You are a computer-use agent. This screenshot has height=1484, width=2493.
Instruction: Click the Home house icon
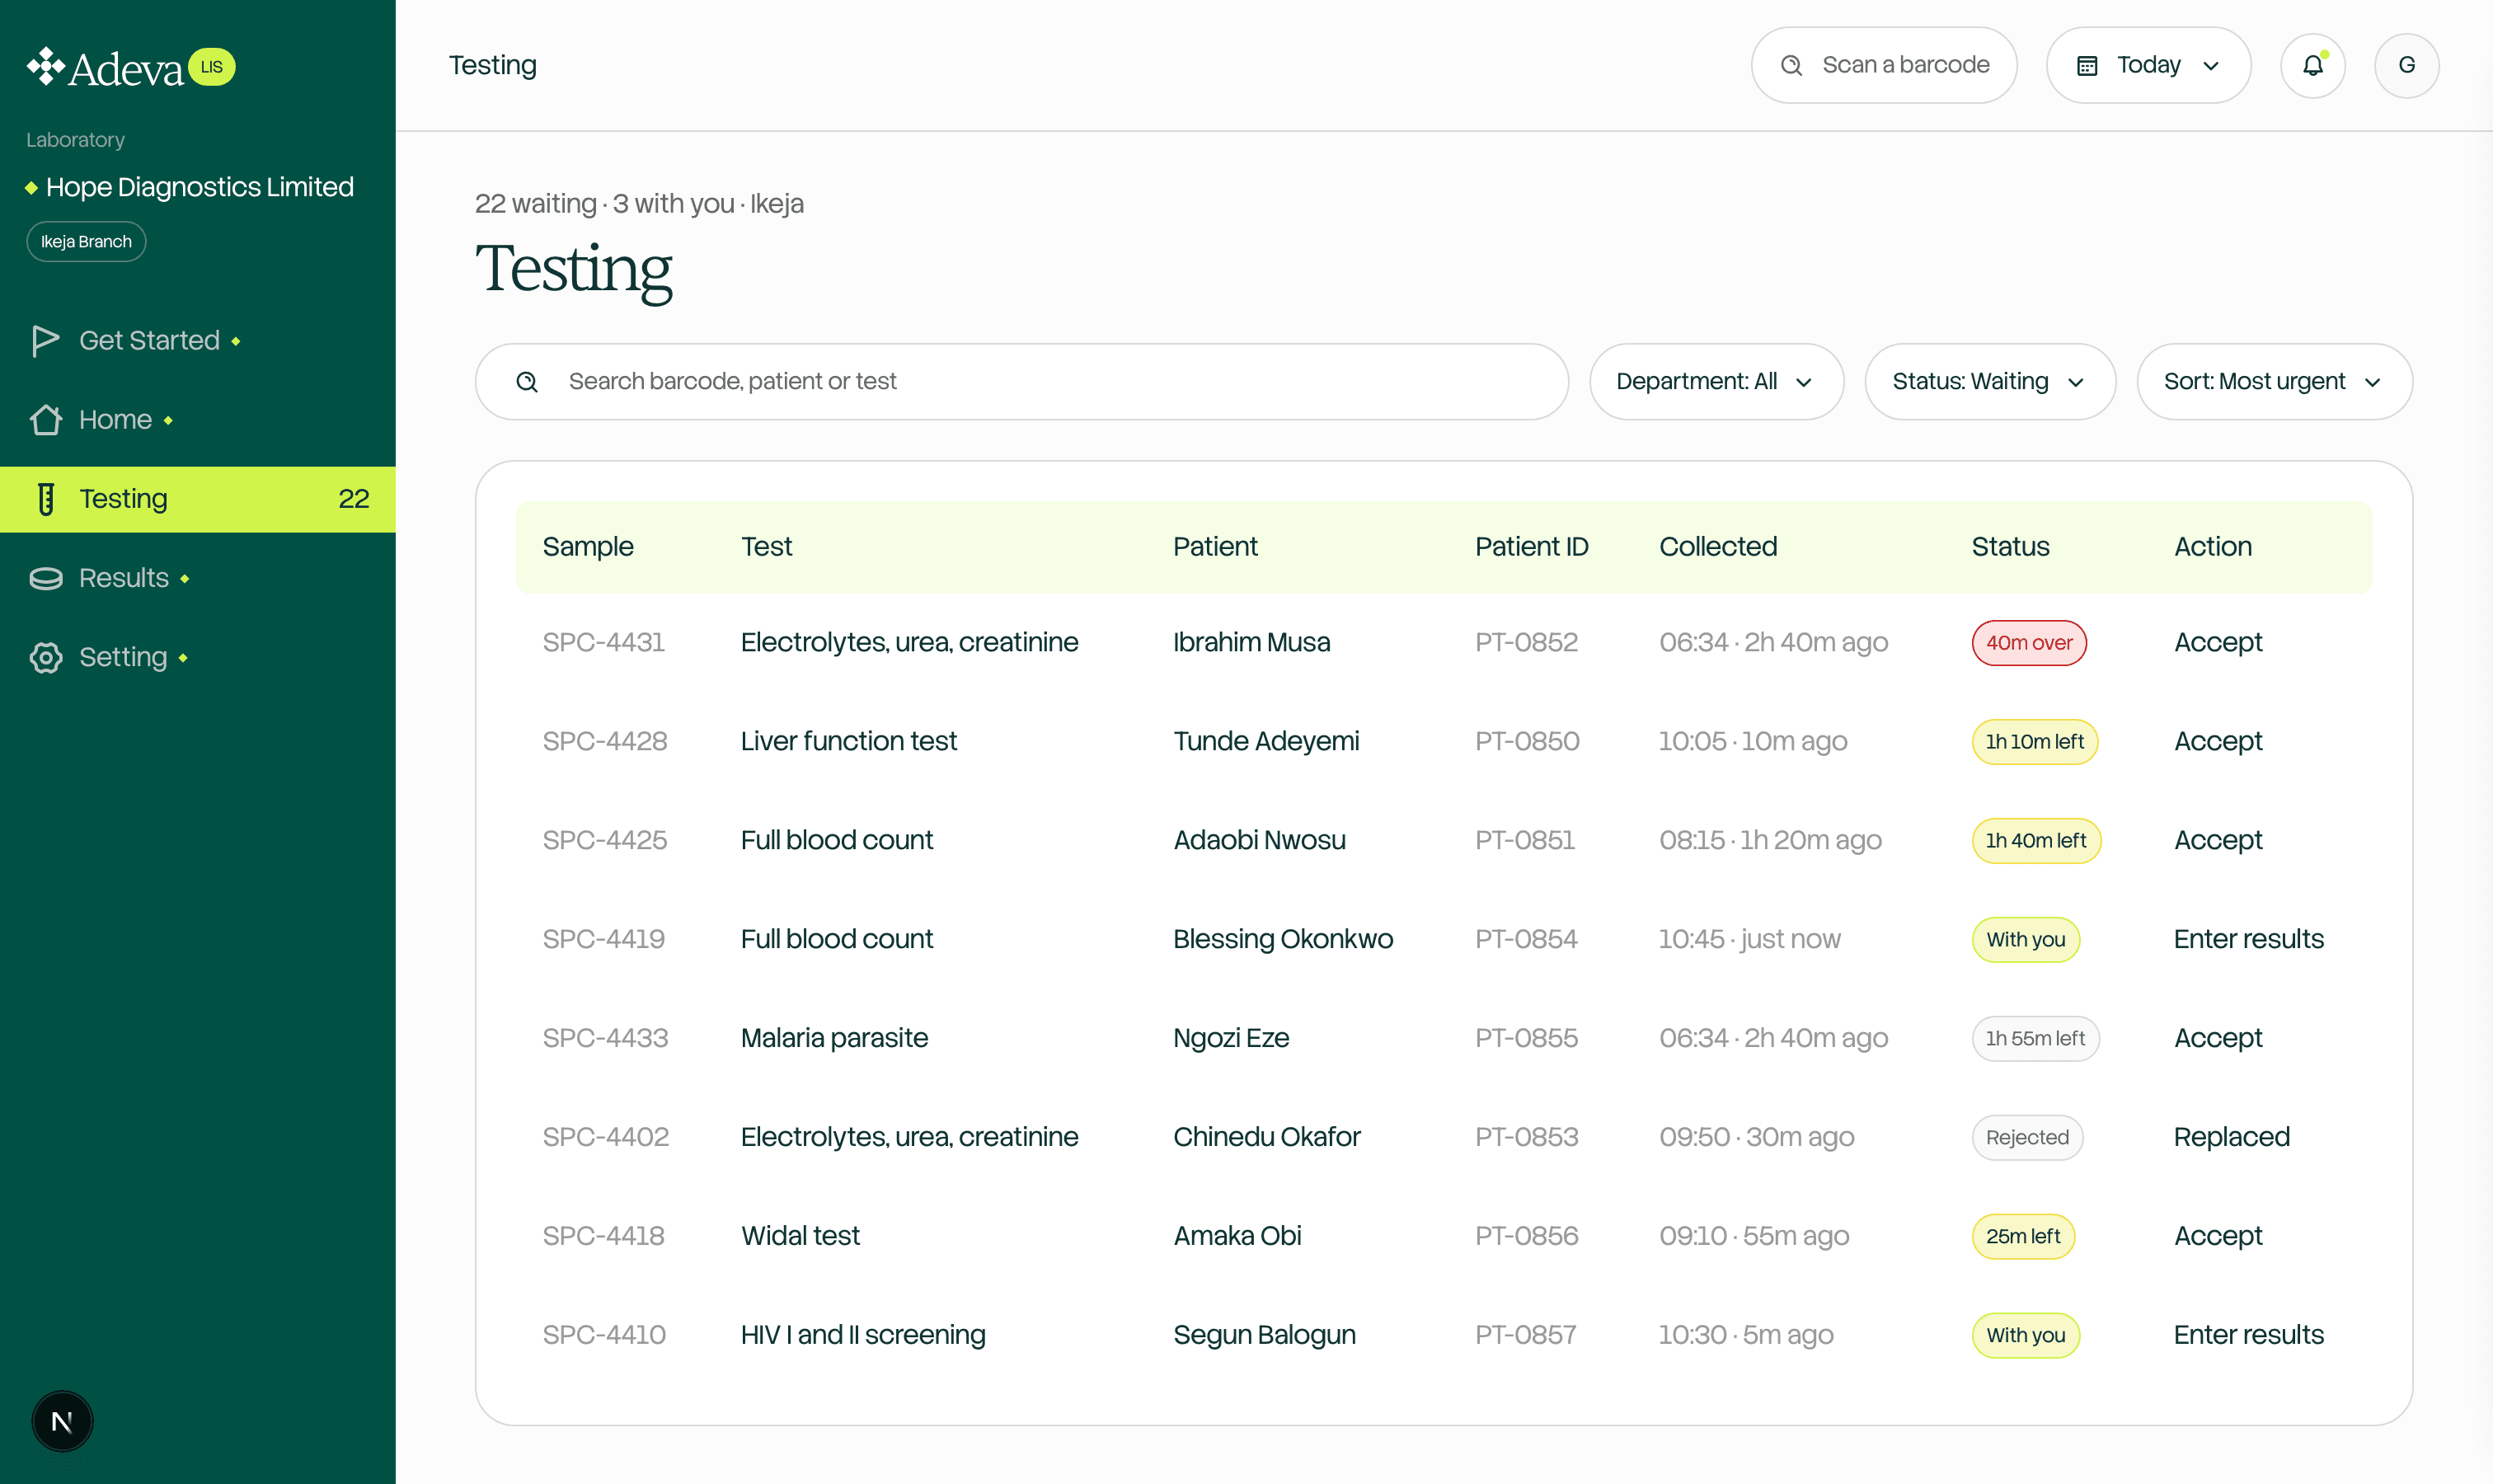click(x=45, y=420)
